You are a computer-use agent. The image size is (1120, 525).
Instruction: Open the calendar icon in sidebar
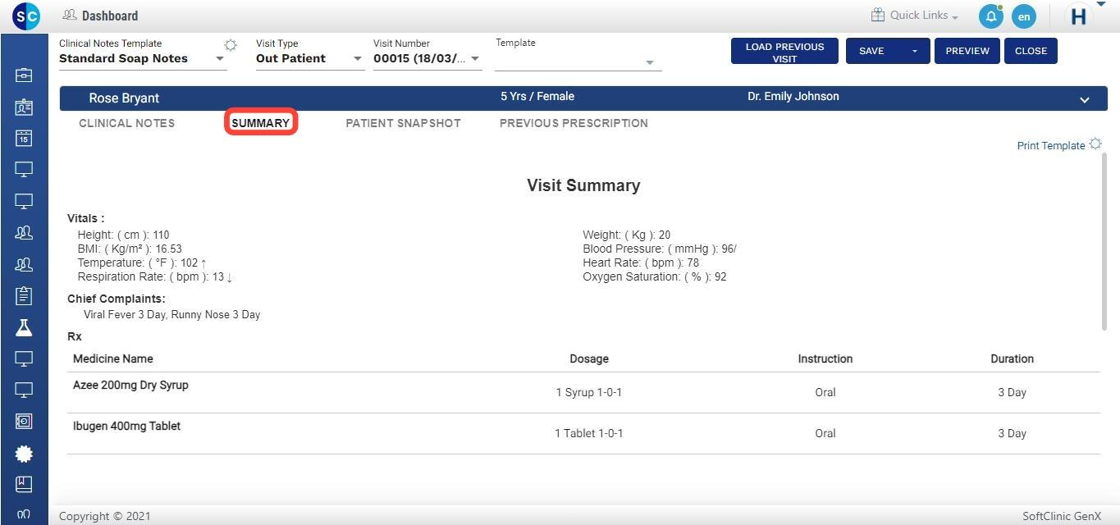(24, 139)
